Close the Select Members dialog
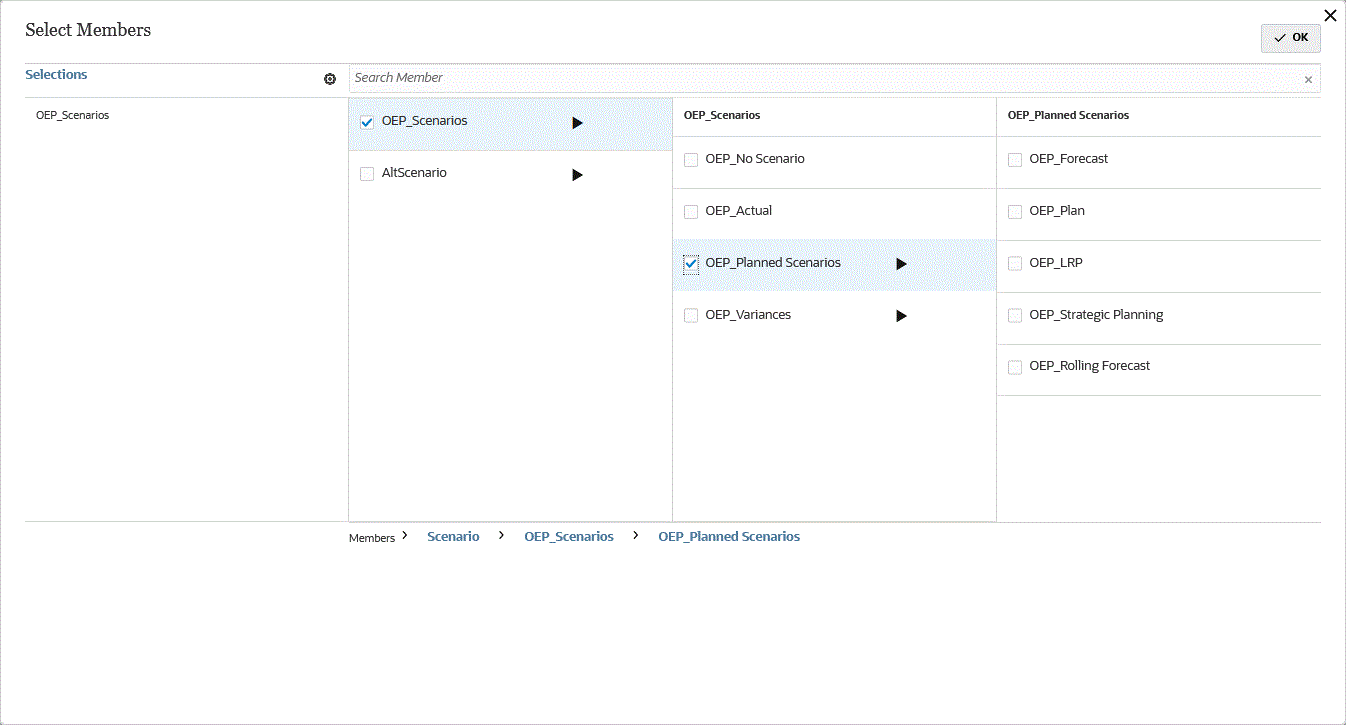 tap(1330, 15)
